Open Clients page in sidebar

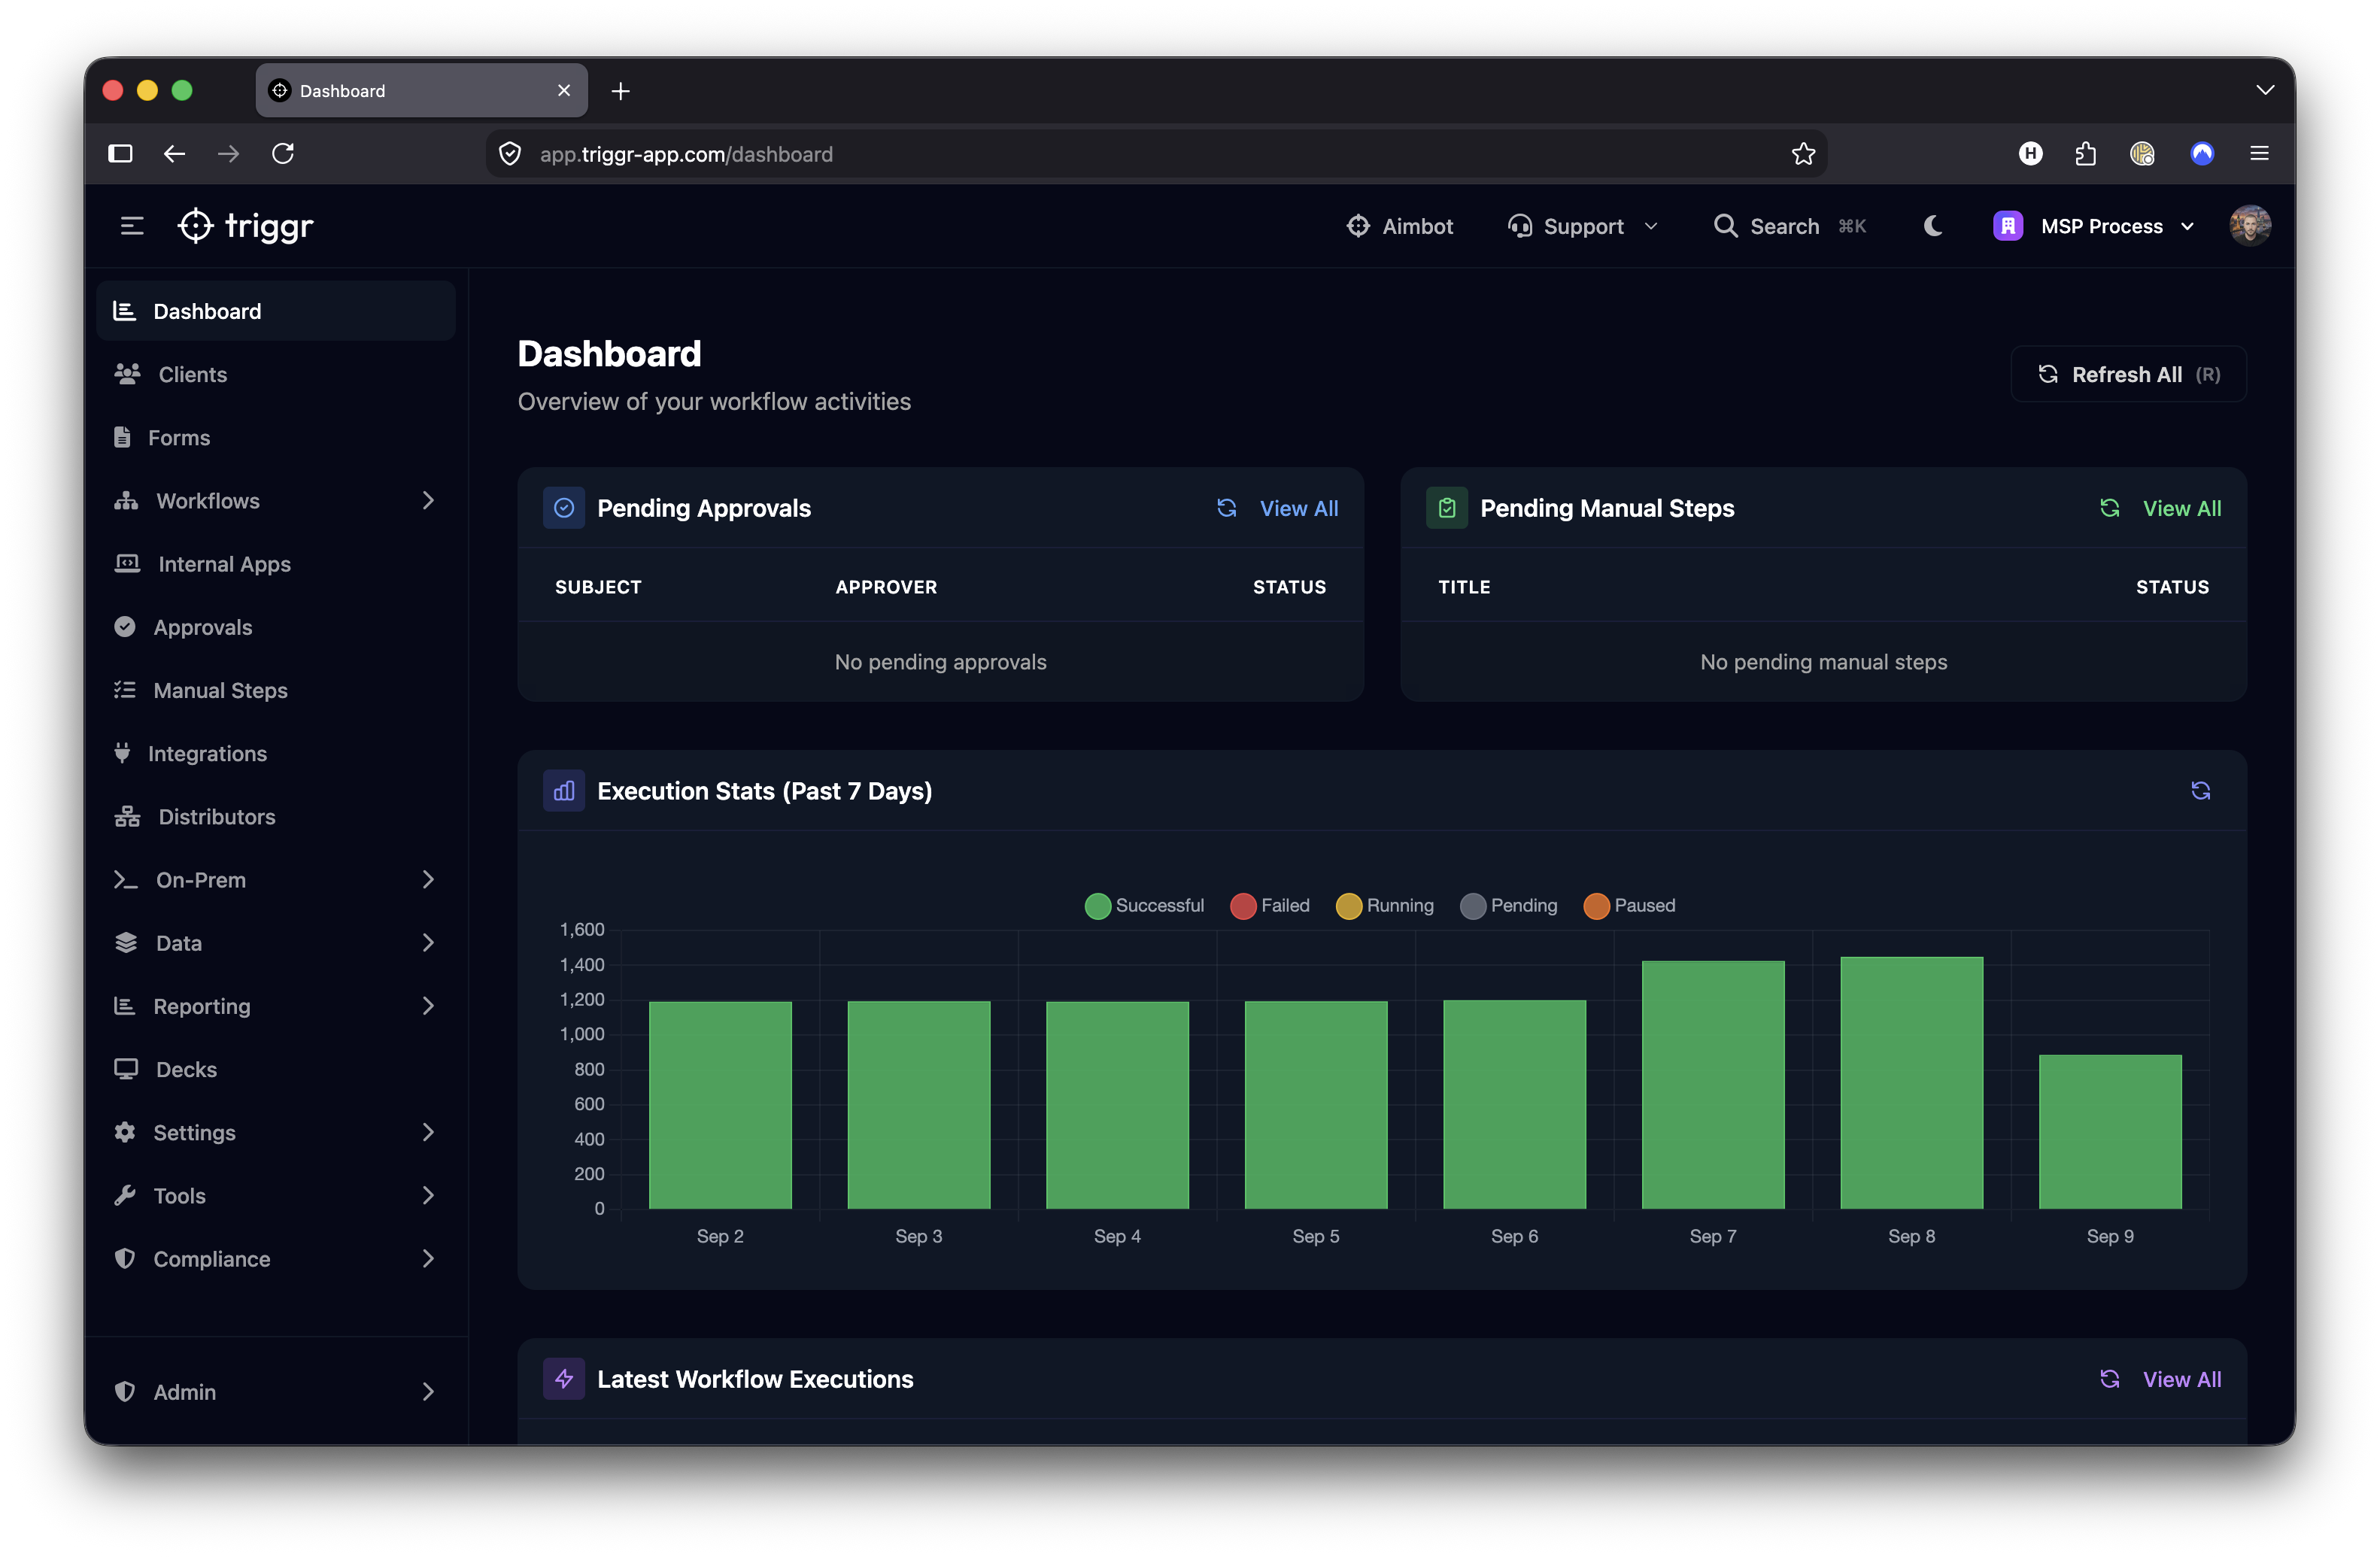coord(275,374)
